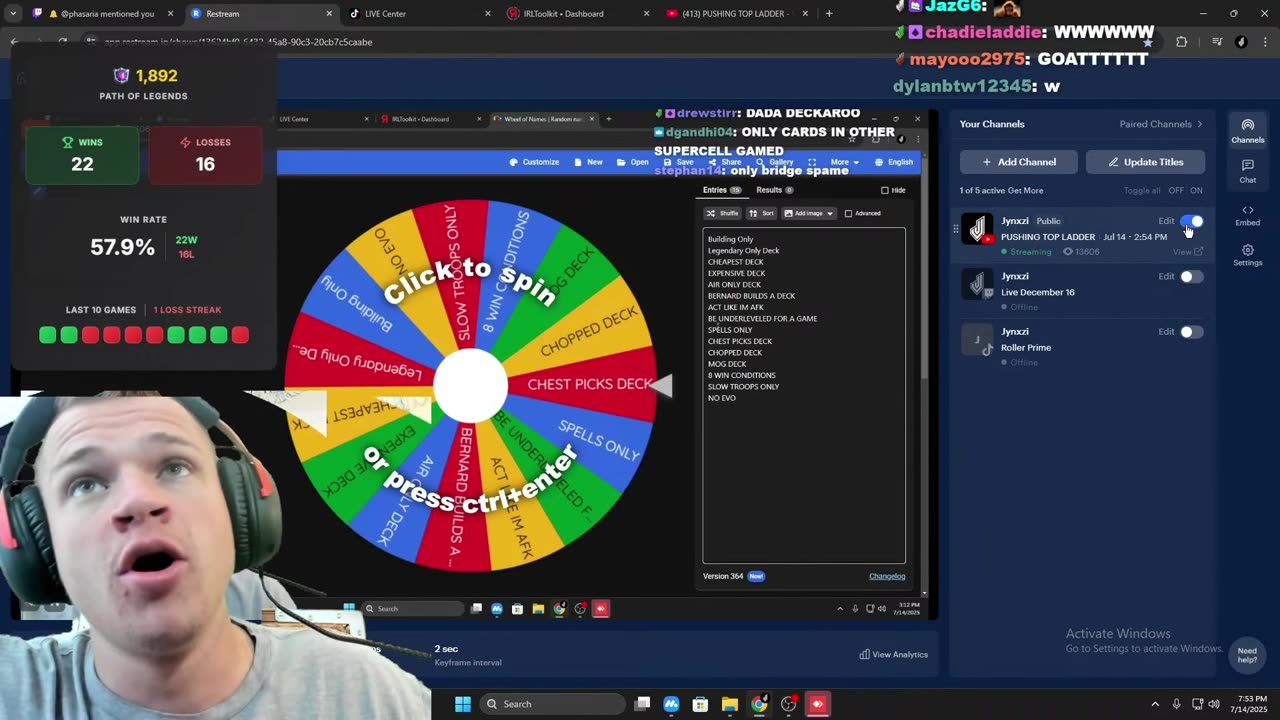Expand Paired Channels chevron
The width and height of the screenshot is (1280, 720).
click(x=1200, y=124)
